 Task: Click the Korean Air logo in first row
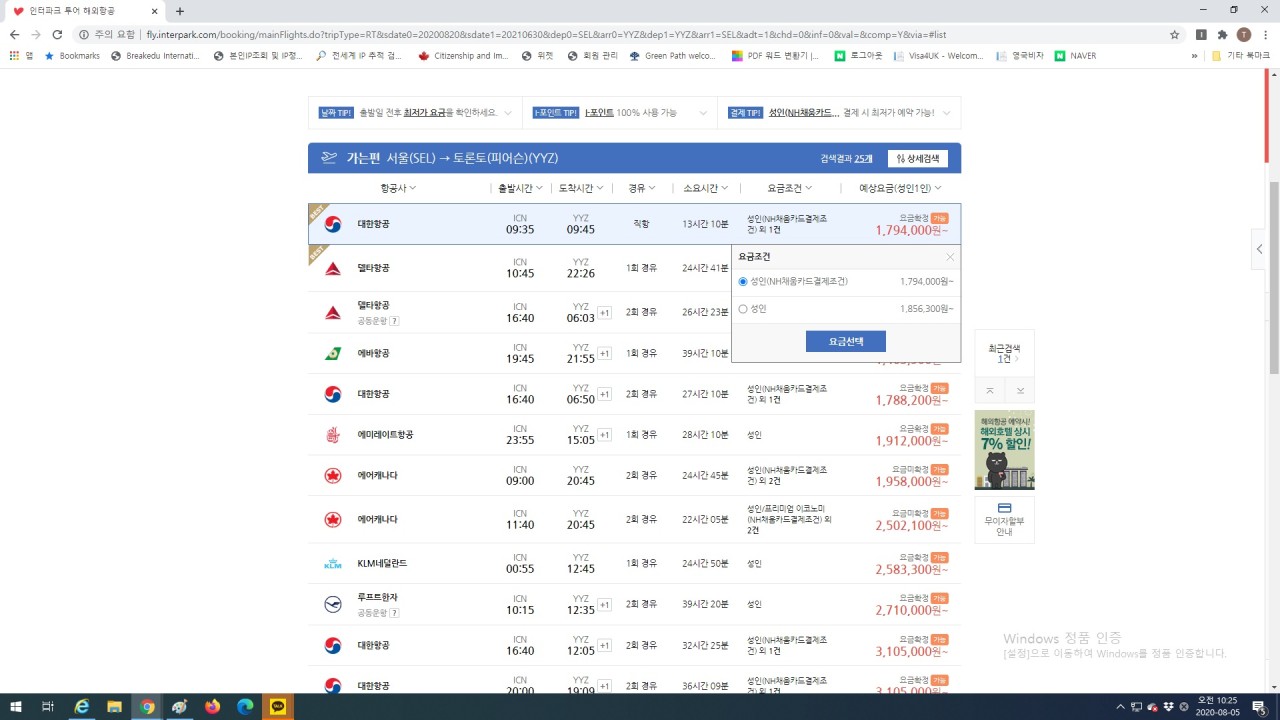tap(333, 224)
